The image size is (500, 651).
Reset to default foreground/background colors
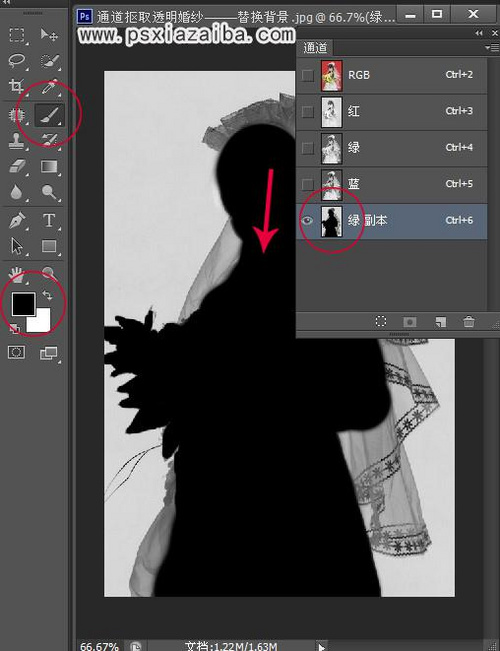click(14, 328)
